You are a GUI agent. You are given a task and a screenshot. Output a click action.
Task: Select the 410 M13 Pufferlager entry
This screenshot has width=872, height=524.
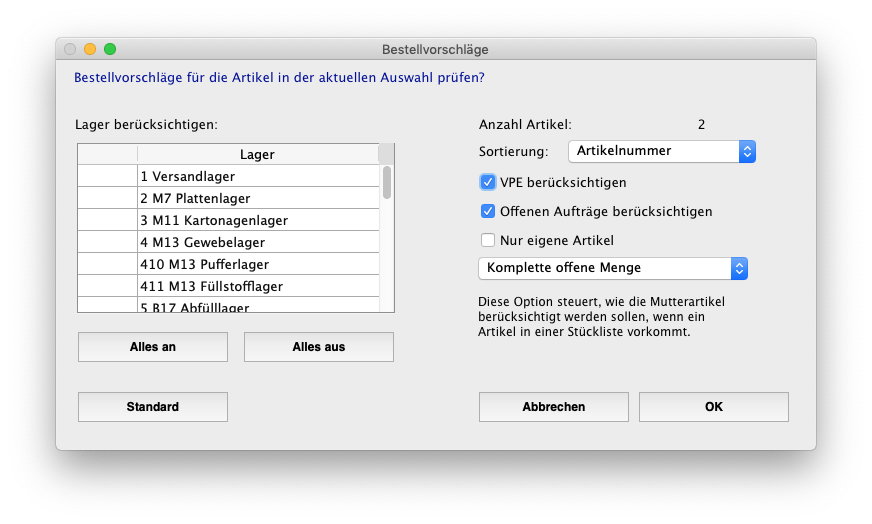(x=257, y=264)
